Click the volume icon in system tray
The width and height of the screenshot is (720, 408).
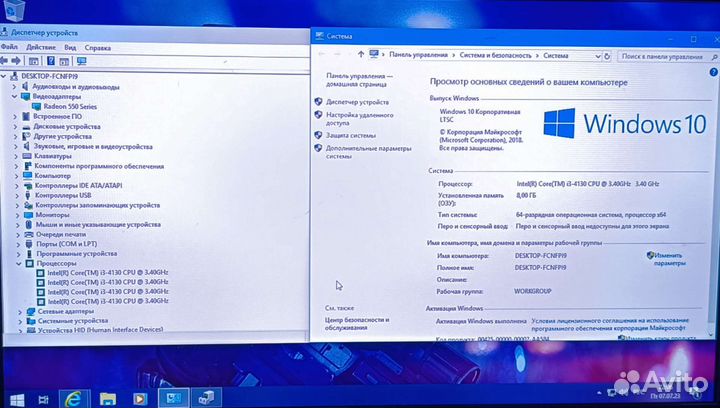[x=623, y=392]
